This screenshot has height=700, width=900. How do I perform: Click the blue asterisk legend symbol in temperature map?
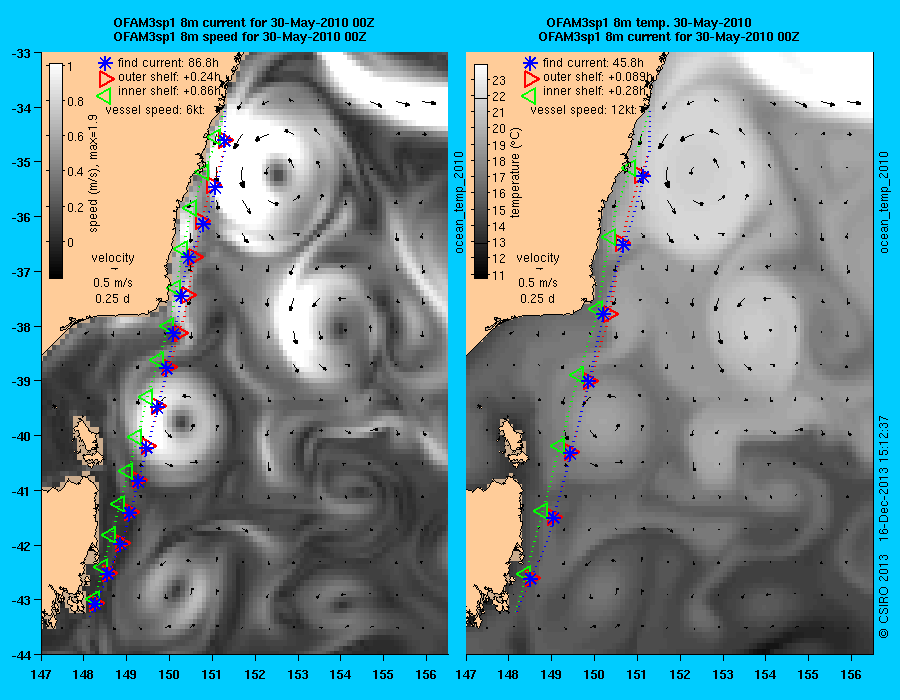[x=530, y=63]
